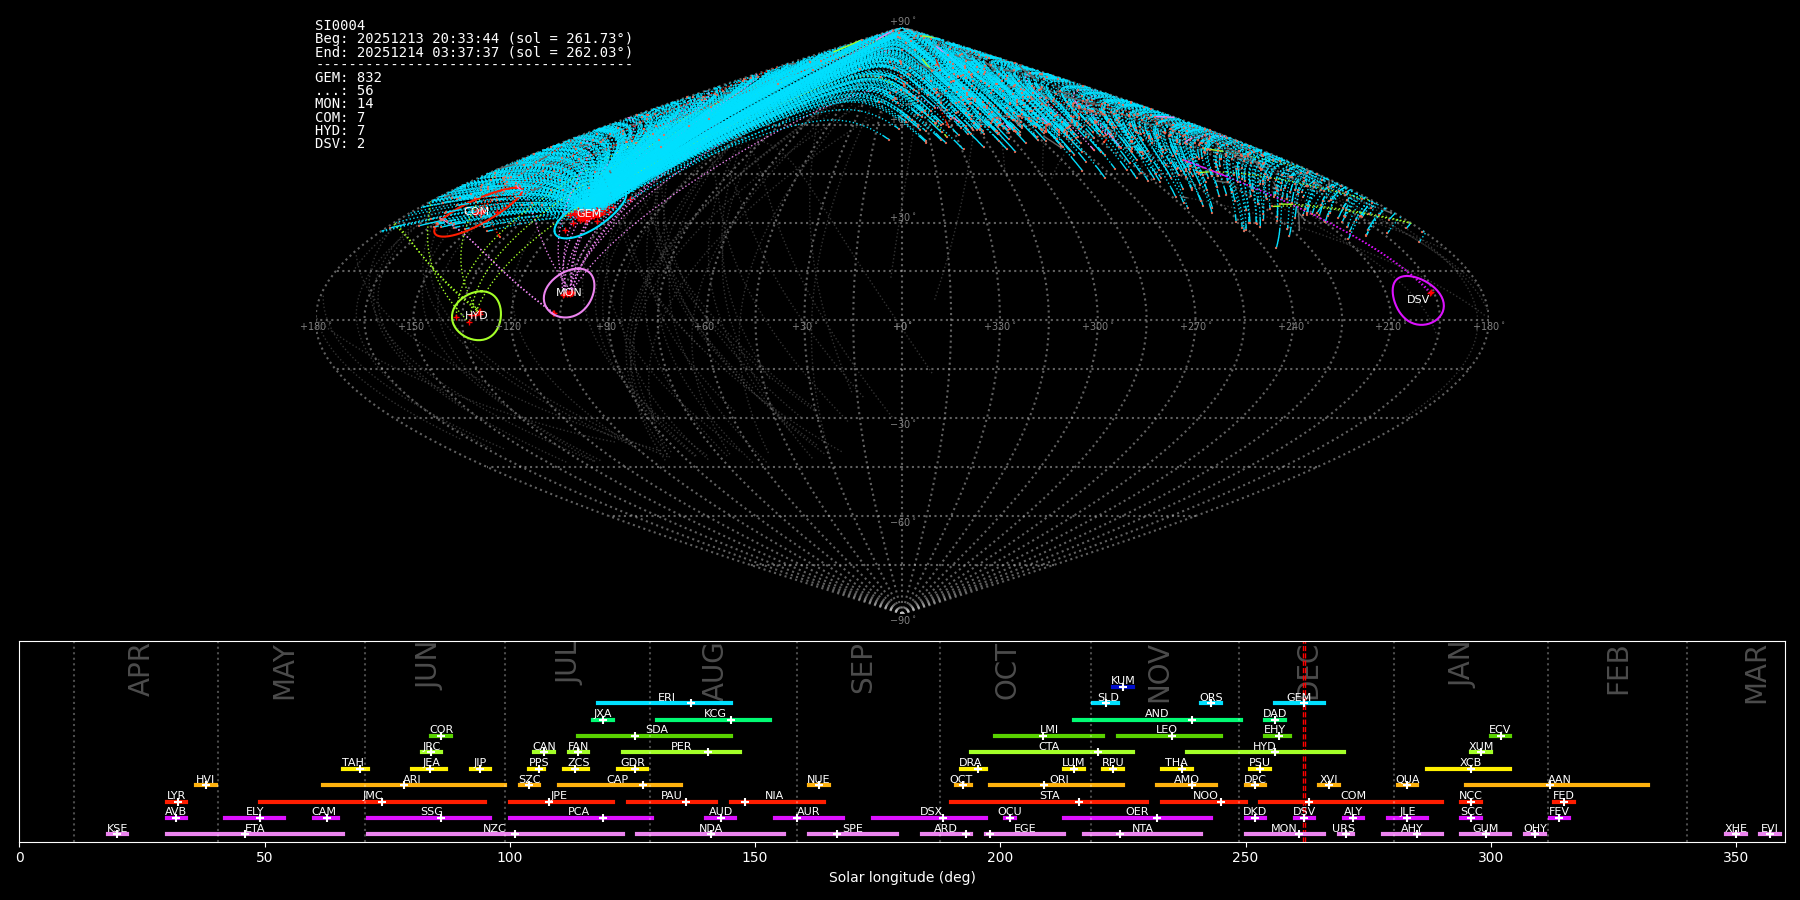
Task: Click the KUM peak cross marker
Action: click(x=1123, y=687)
